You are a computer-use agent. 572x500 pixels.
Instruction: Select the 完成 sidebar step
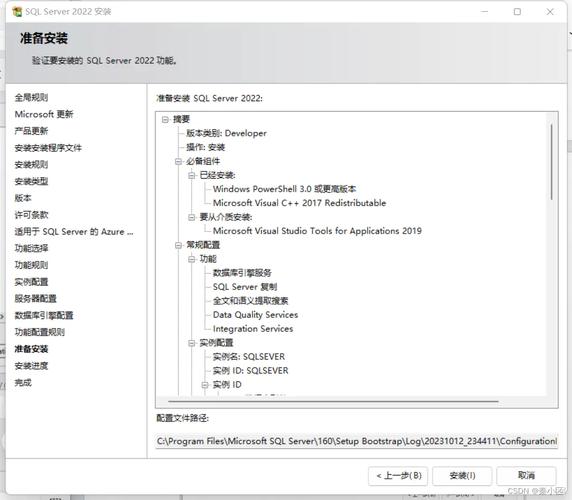[23, 383]
